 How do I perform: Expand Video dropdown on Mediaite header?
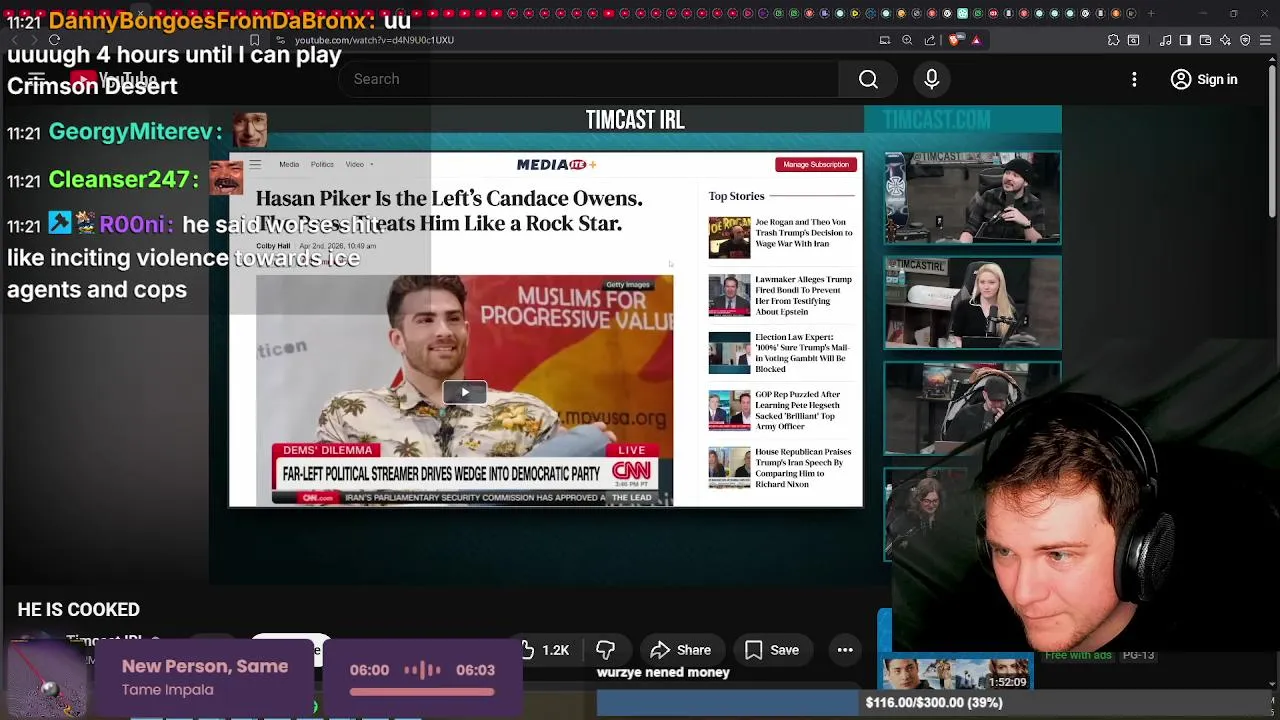click(x=359, y=164)
